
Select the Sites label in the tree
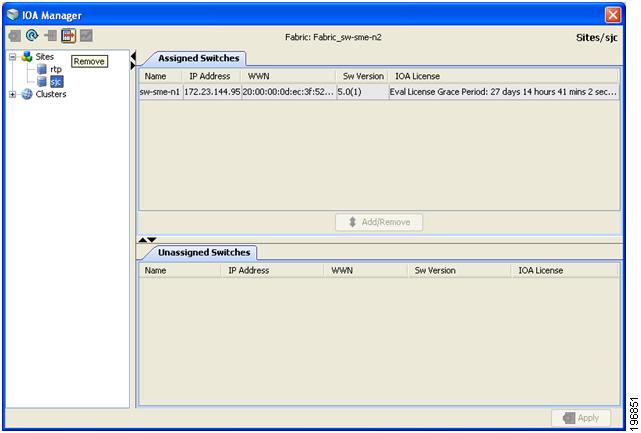45,56
